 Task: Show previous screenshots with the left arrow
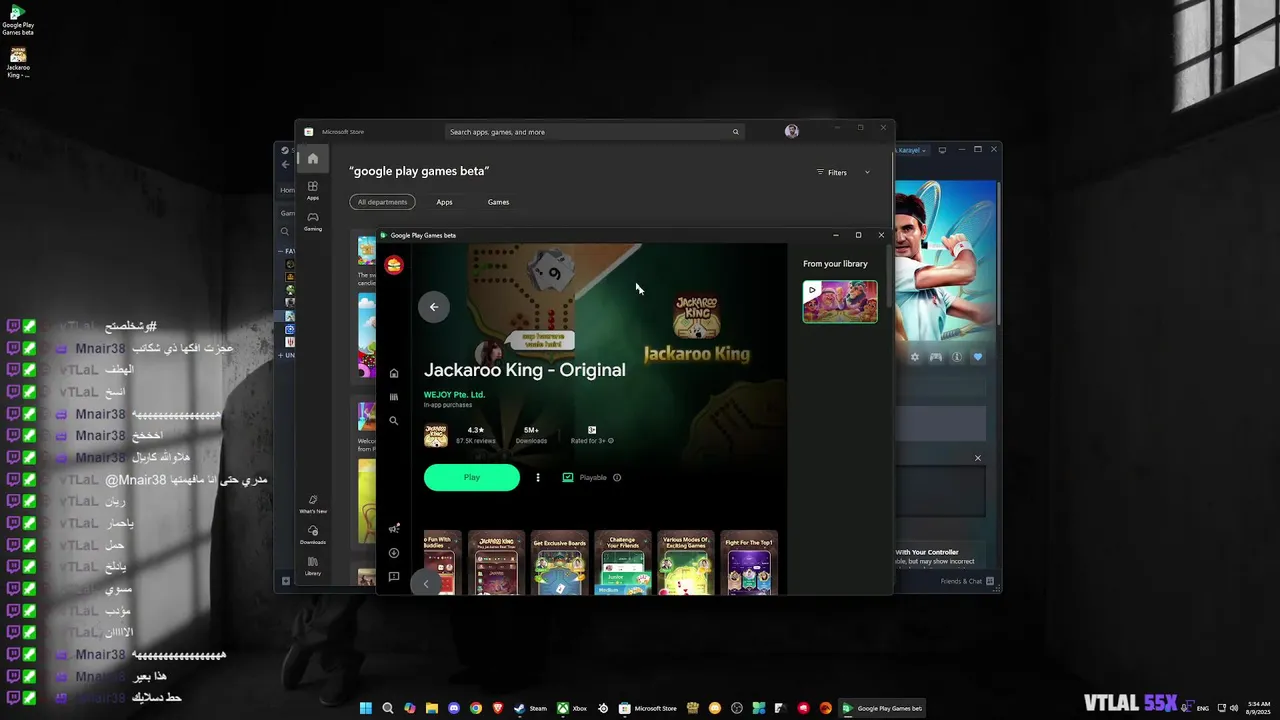click(x=426, y=584)
